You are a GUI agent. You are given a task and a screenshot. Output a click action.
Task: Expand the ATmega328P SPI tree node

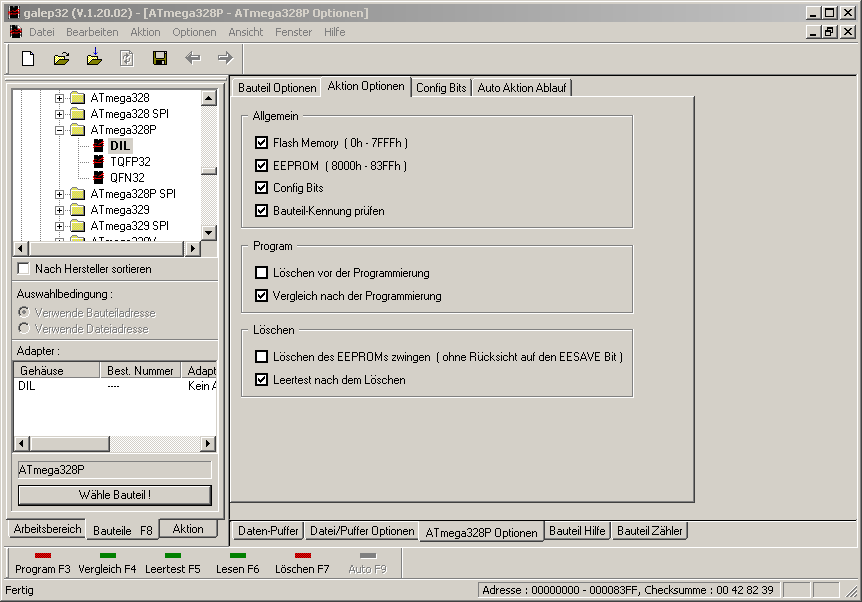(x=59, y=194)
